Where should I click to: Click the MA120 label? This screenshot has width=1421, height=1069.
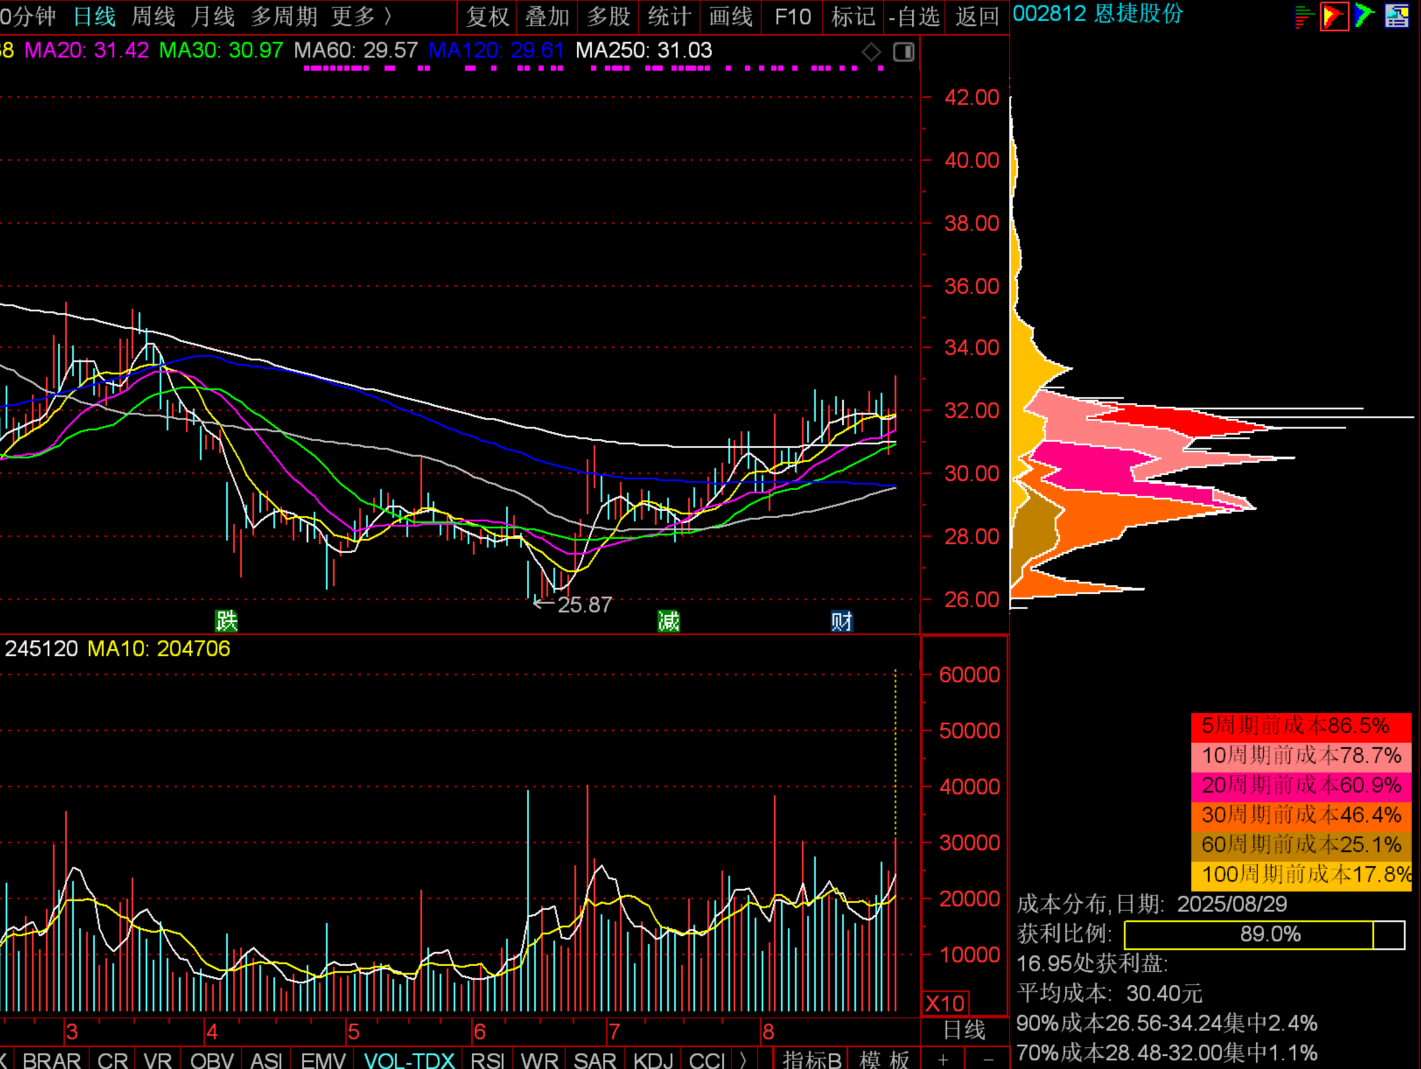pyautogui.click(x=496, y=50)
